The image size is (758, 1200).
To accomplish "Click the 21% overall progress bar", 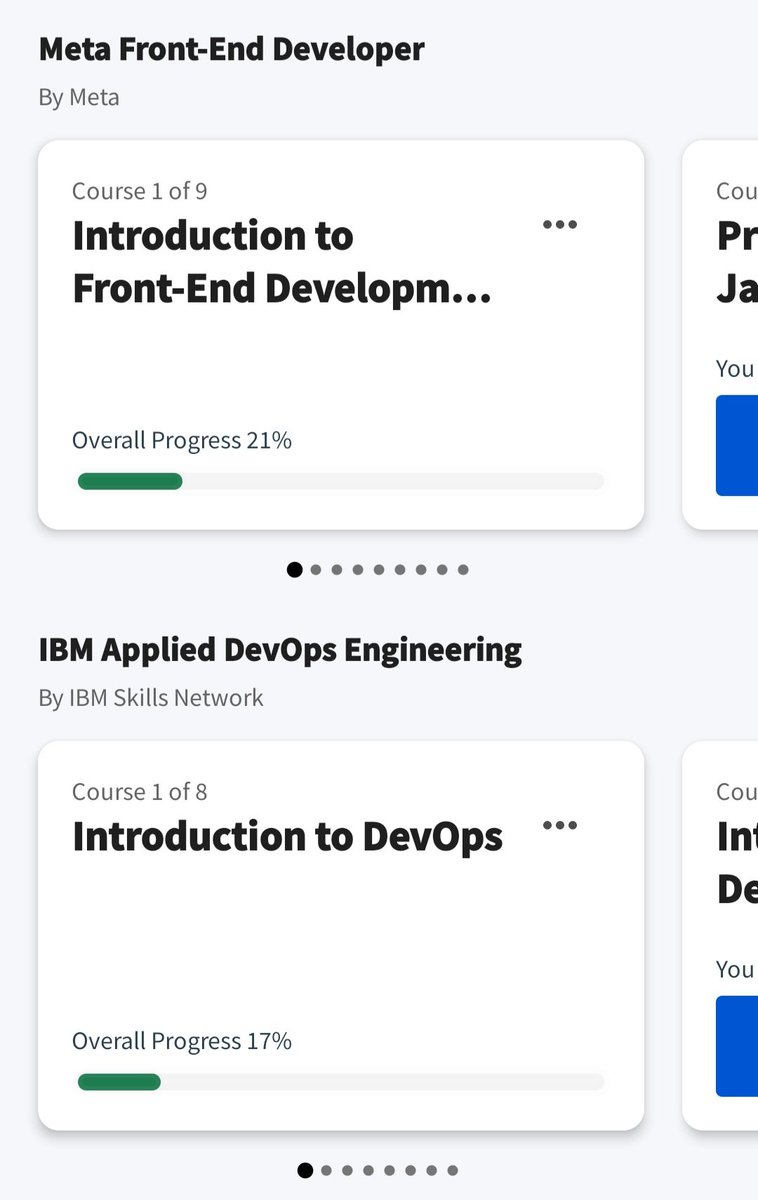I will point(341,481).
